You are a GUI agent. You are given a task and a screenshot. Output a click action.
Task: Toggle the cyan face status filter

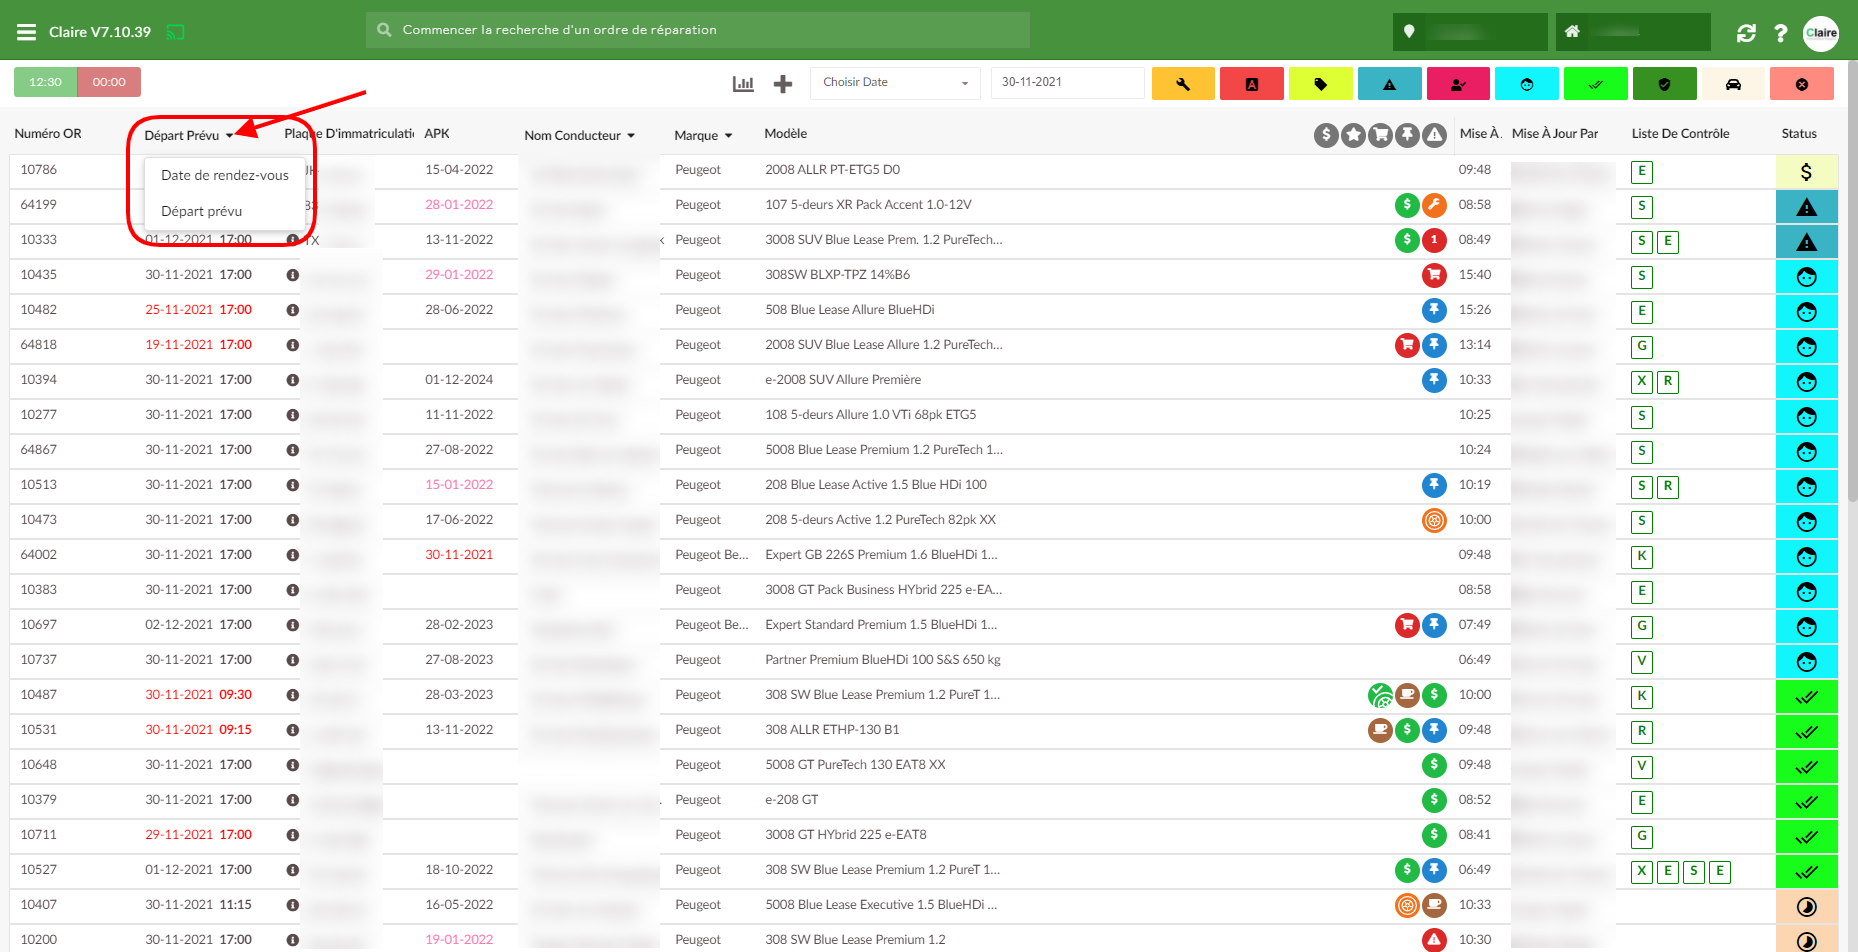point(1527,84)
